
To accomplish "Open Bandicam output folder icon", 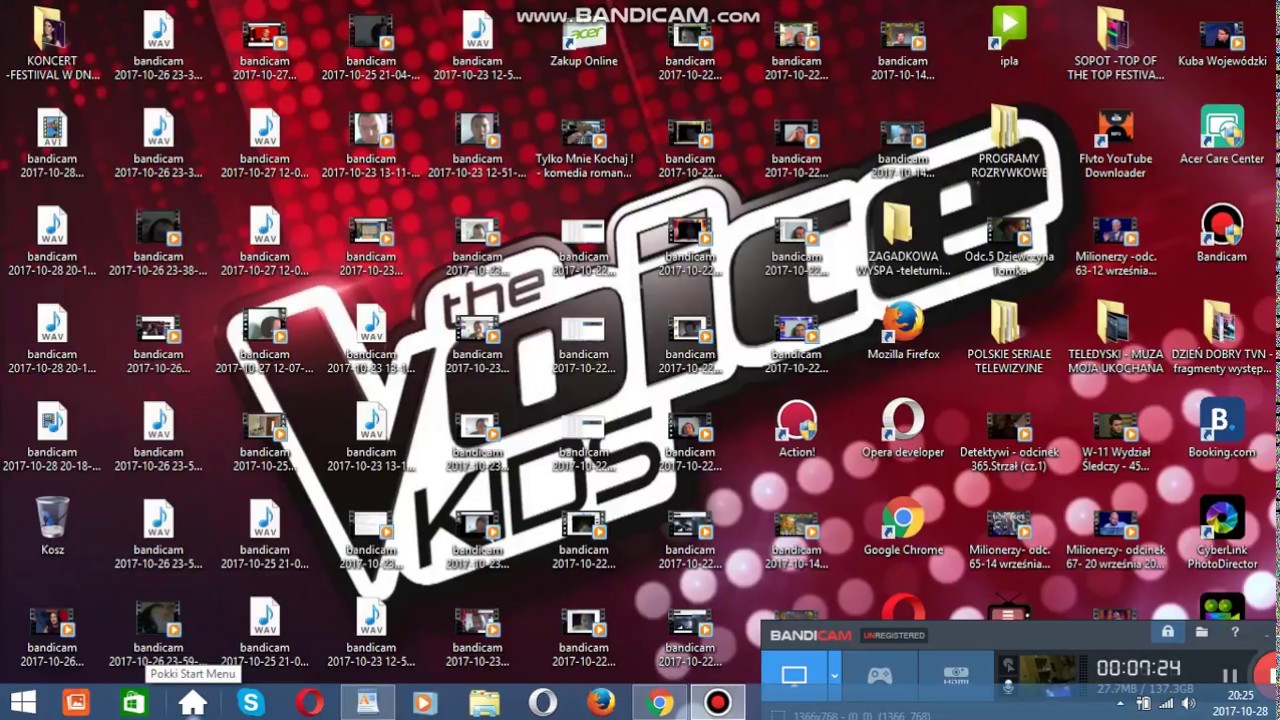I will pyautogui.click(x=1202, y=632).
